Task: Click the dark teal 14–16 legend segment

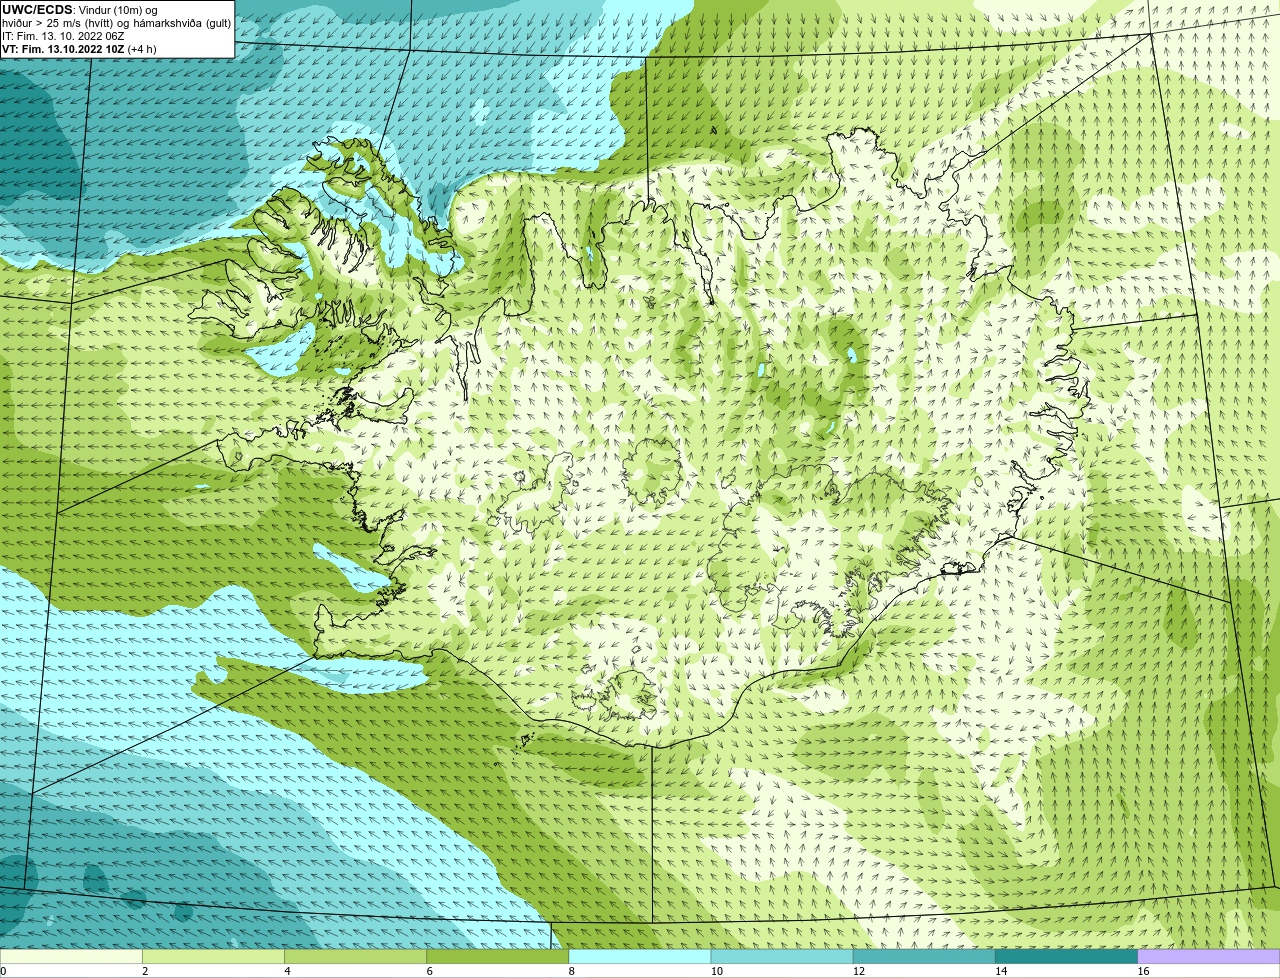Action: click(x=1066, y=957)
